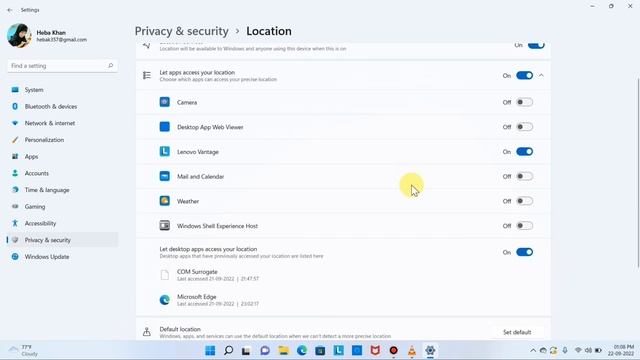Collapse the Let apps access your location section

[x=541, y=76]
